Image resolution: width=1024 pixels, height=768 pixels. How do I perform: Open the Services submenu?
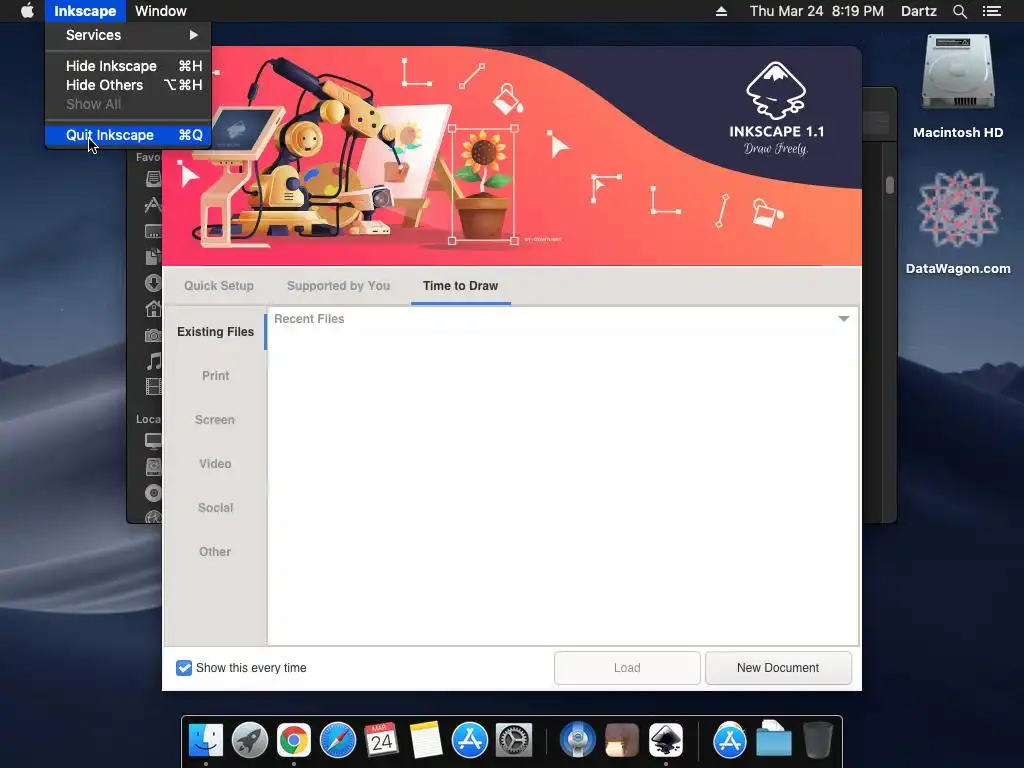pyautogui.click(x=128, y=35)
